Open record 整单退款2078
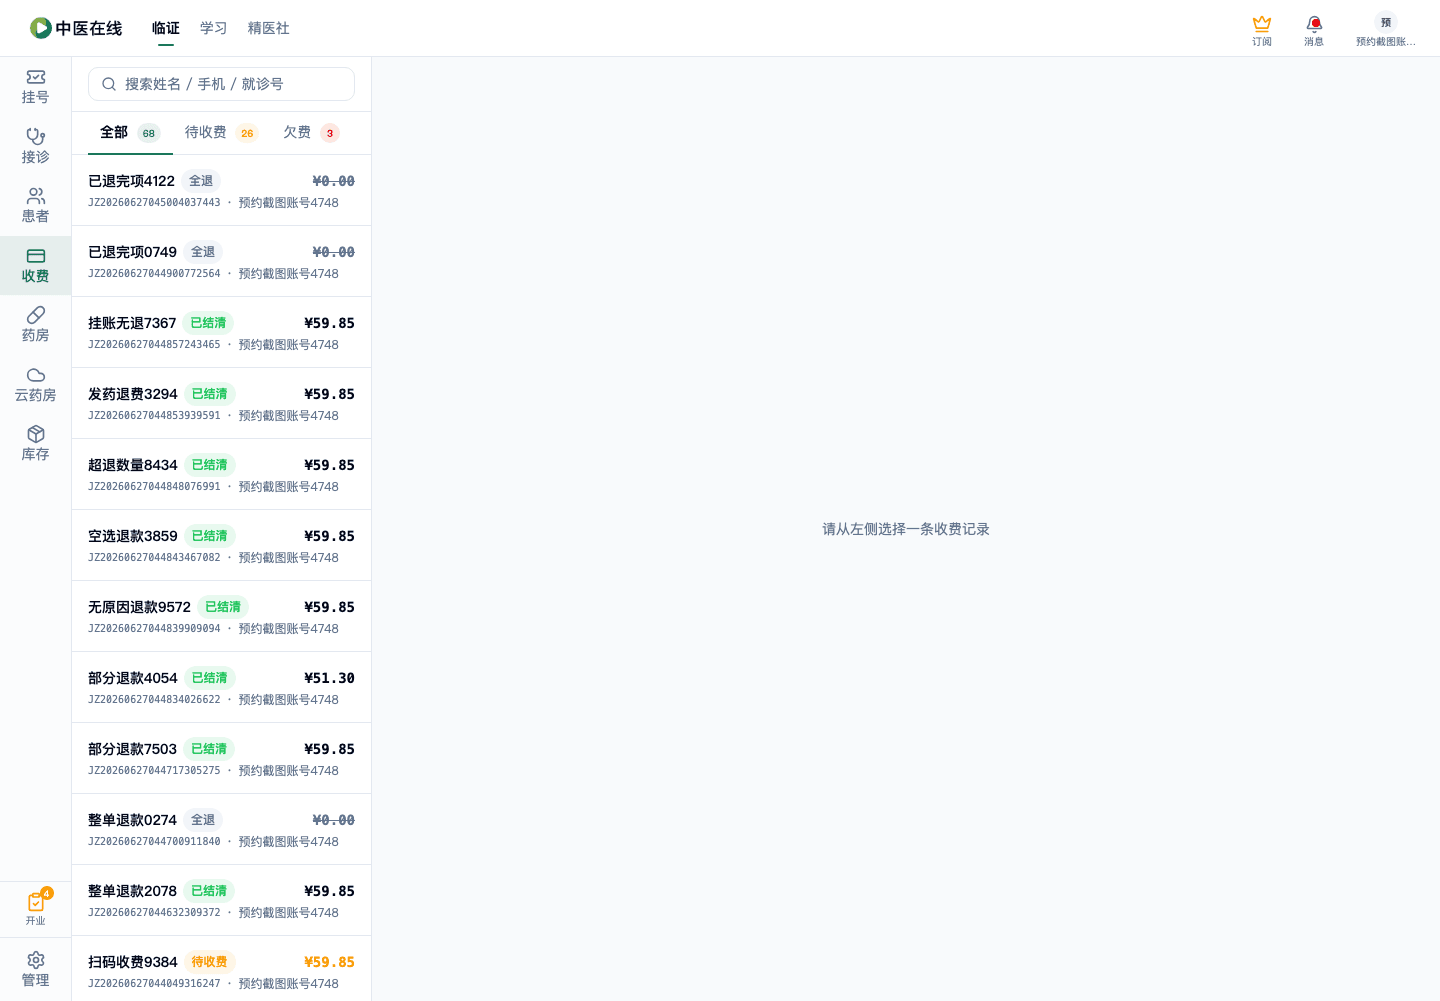The image size is (1440, 1001). point(221,900)
